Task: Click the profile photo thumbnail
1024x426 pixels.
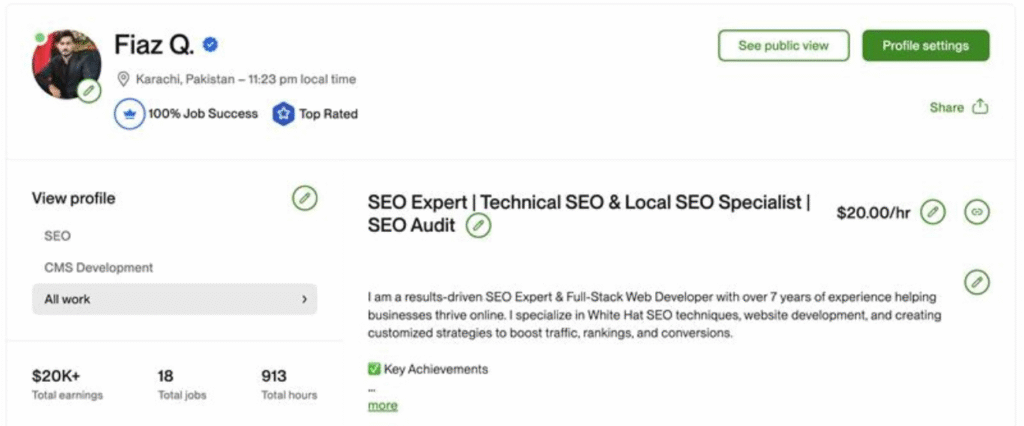Action: (65, 62)
